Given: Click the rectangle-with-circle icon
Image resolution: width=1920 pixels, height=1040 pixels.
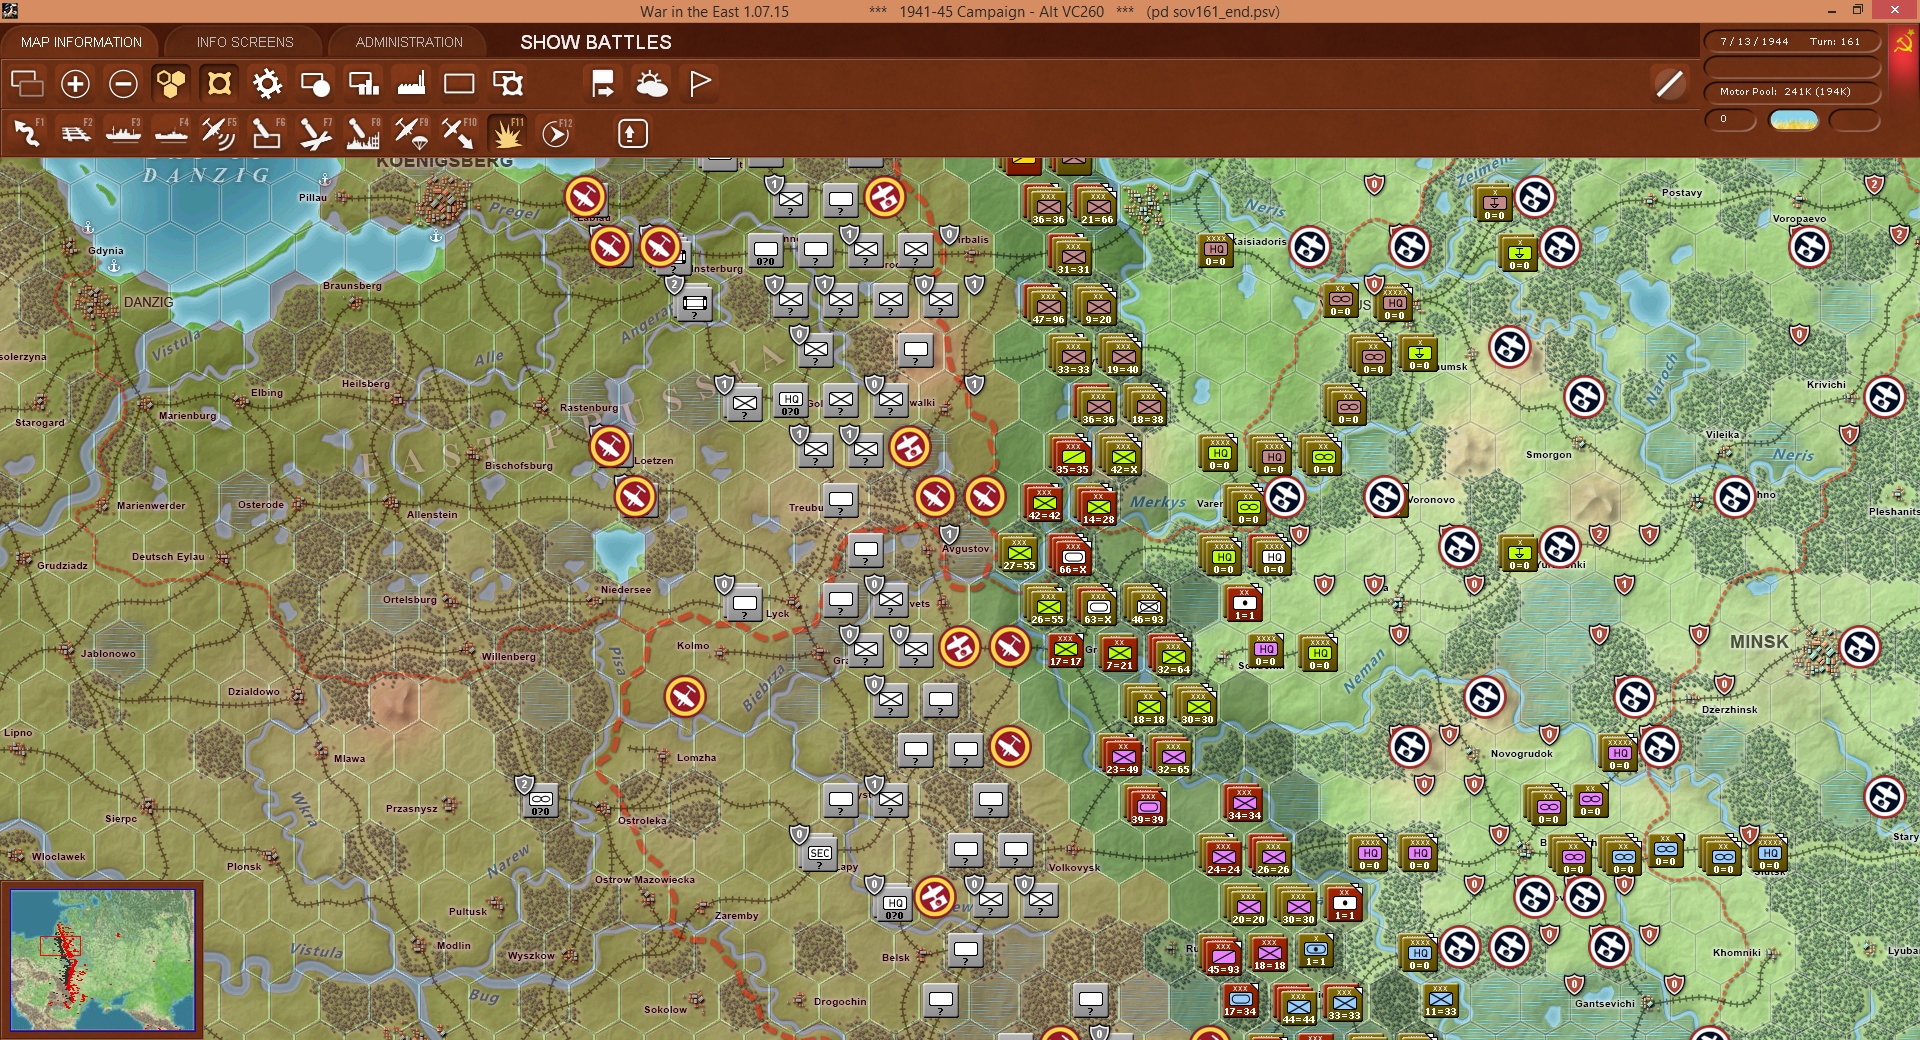Looking at the screenshot, I should coord(315,84).
